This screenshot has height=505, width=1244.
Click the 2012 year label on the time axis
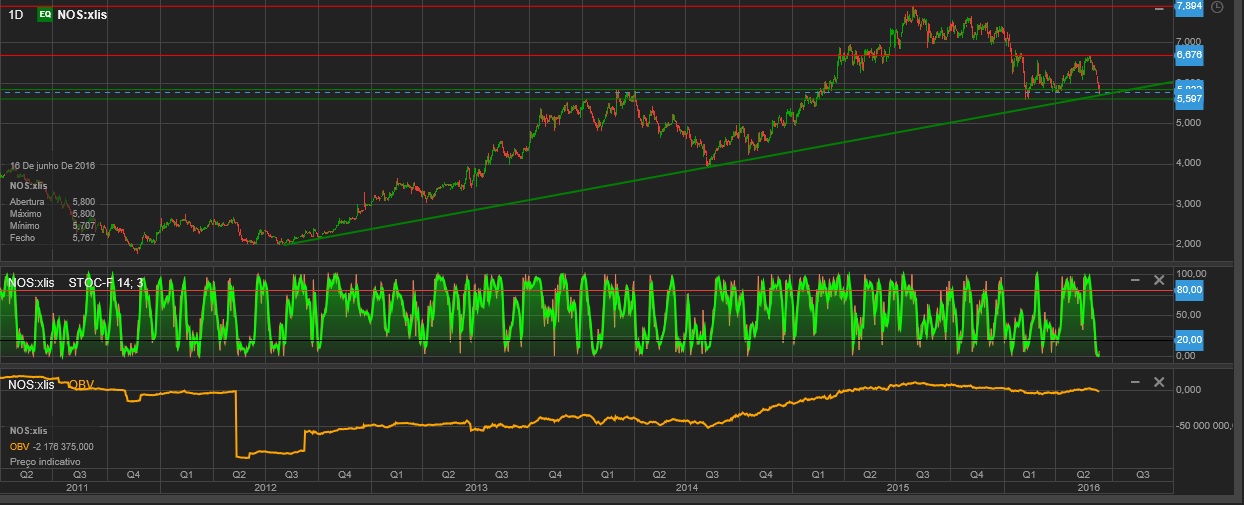[x=265, y=487]
